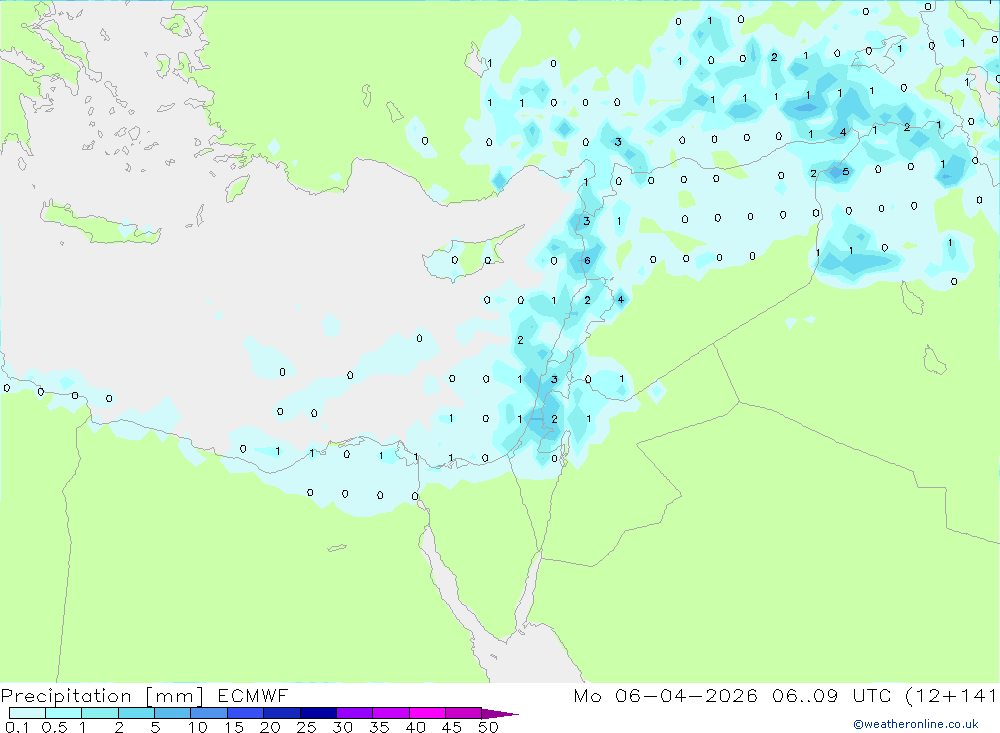1000x733 pixels.
Task: Click the legend scale label "0.5"
Action: (x=54, y=727)
